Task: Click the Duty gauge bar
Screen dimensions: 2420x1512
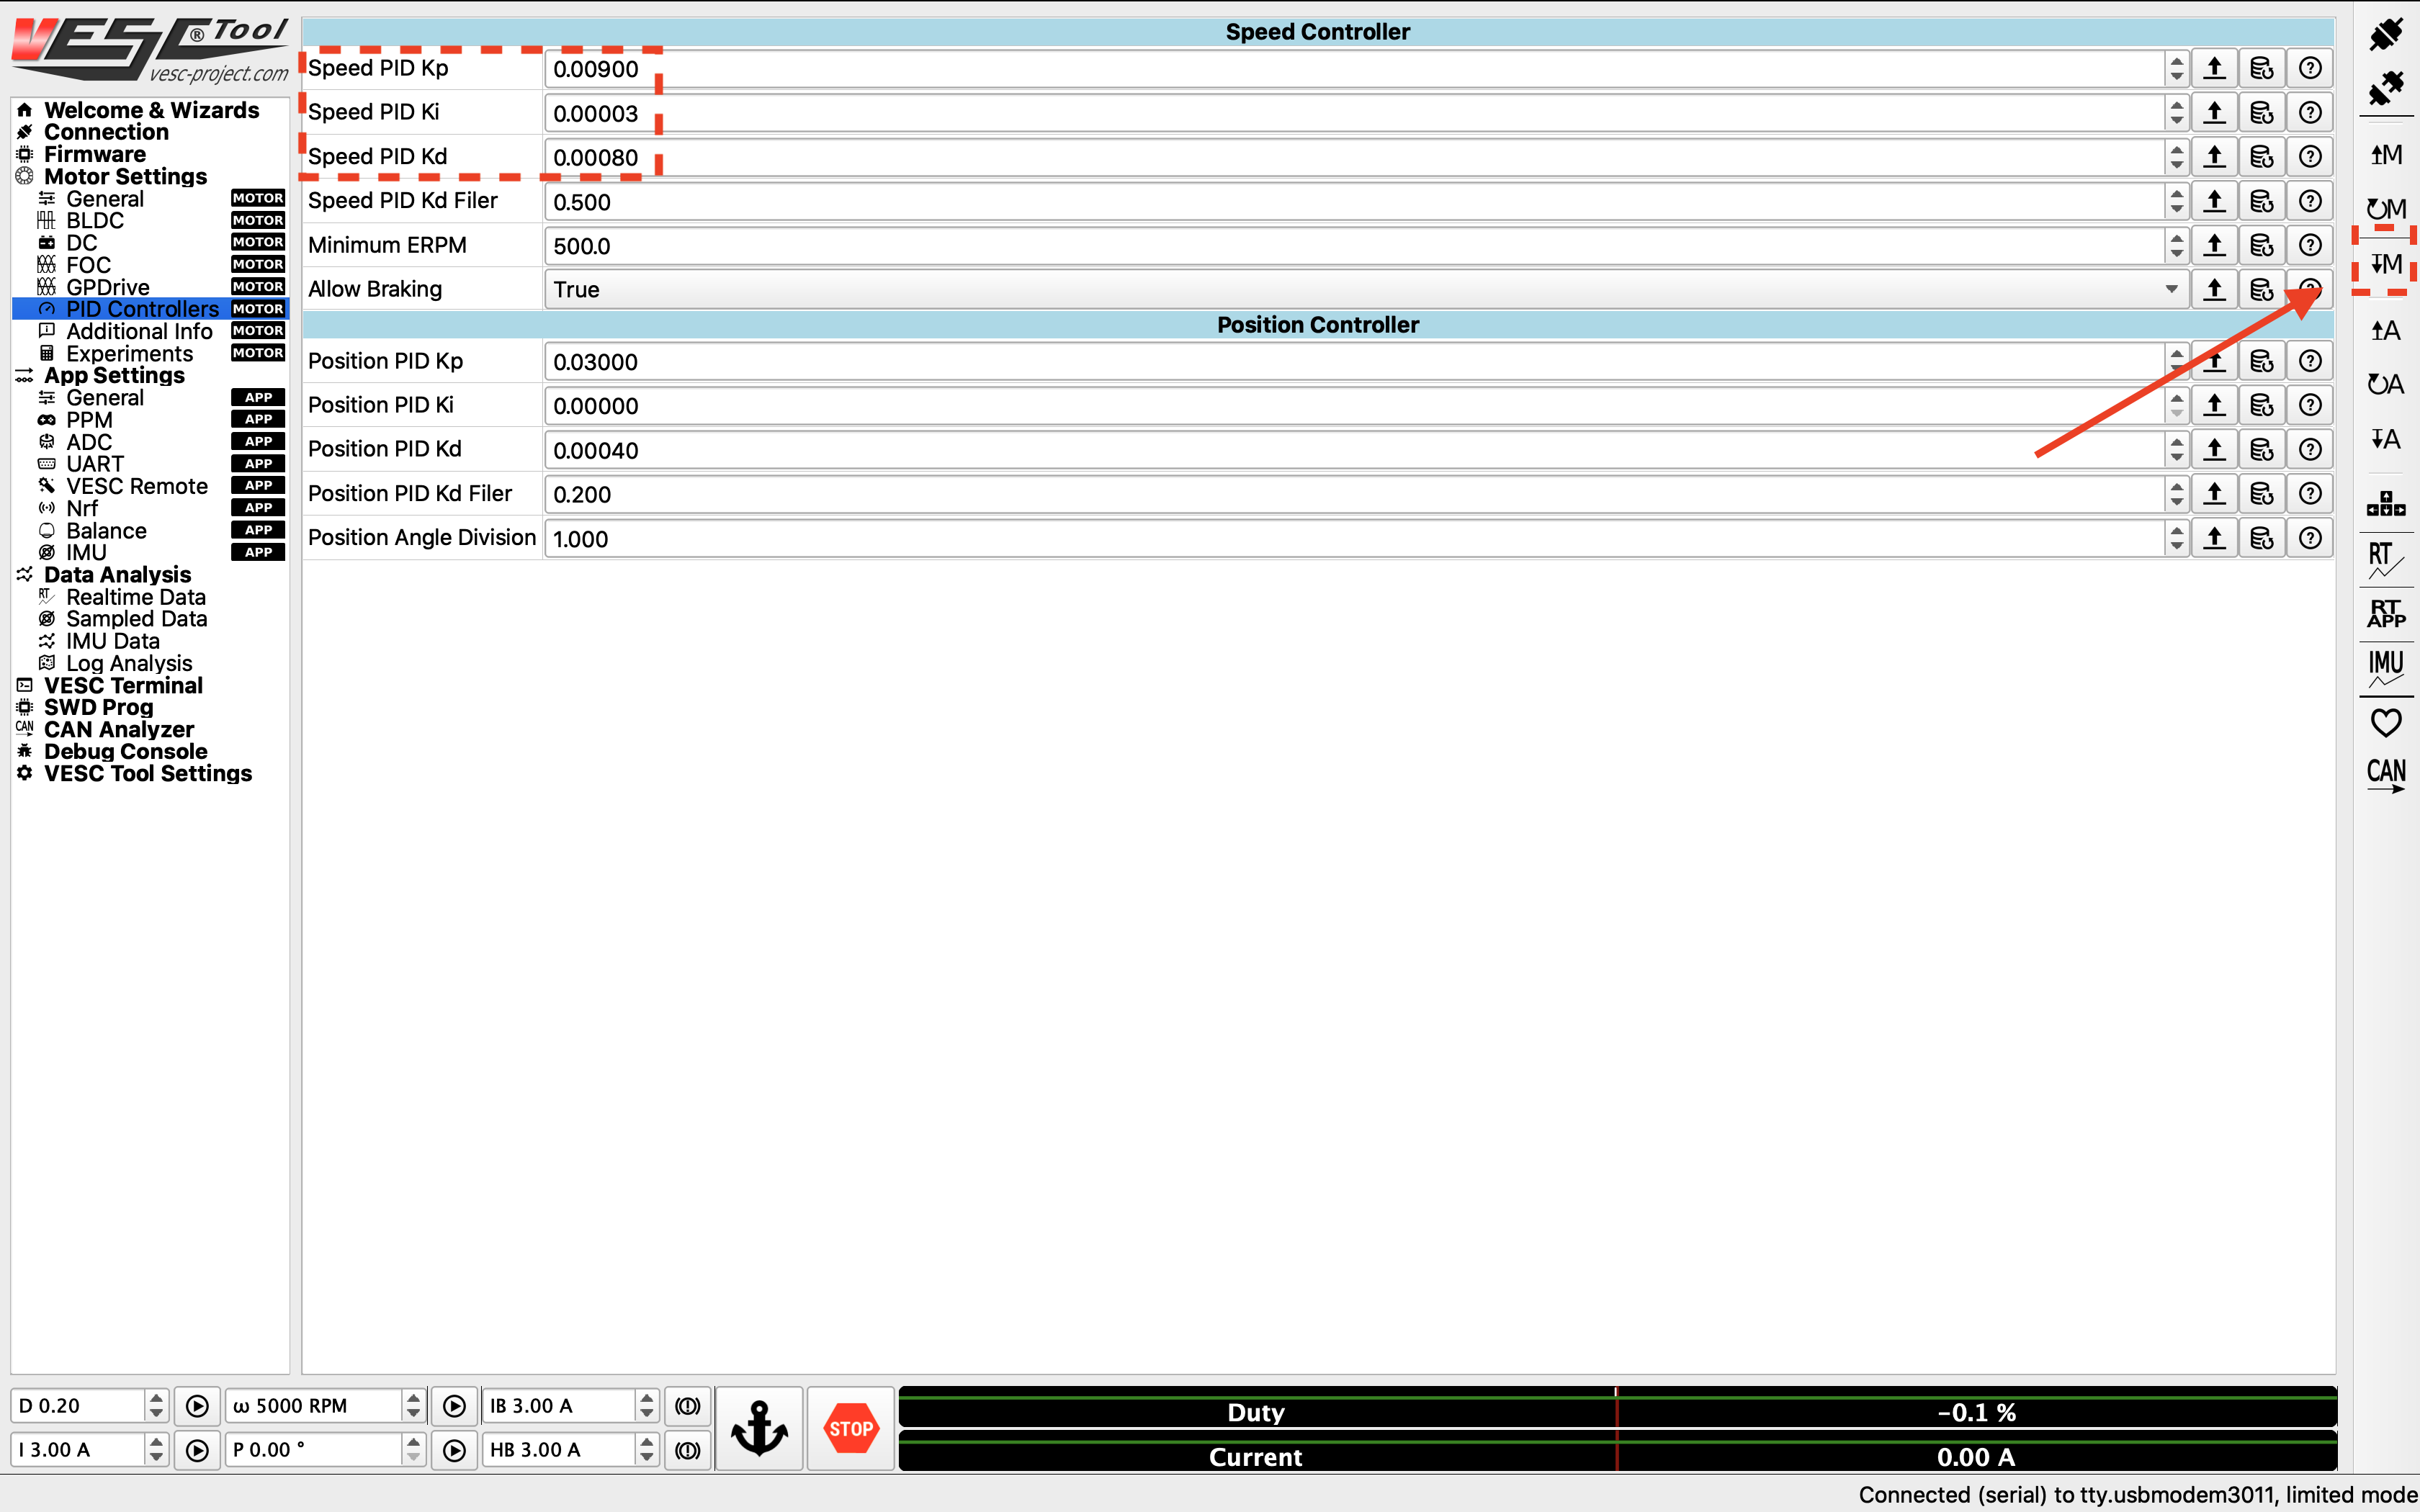Action: (x=1617, y=1408)
